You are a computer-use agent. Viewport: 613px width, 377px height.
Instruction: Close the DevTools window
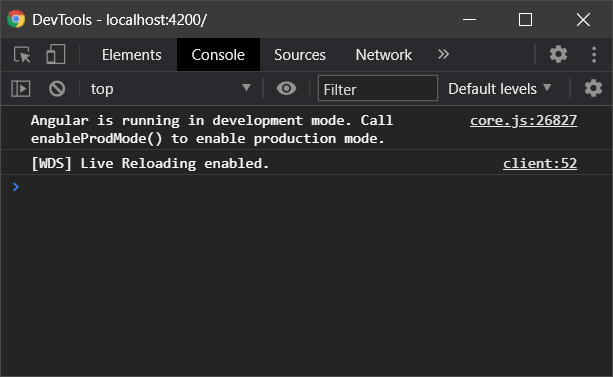pos(583,20)
